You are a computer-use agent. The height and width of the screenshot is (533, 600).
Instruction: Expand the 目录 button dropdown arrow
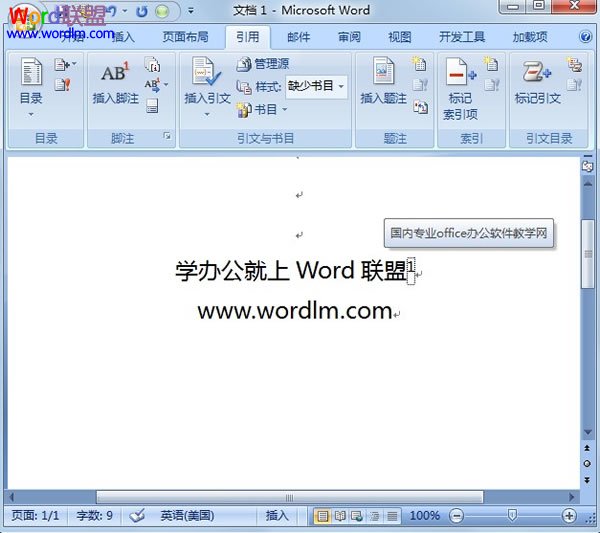(31, 114)
